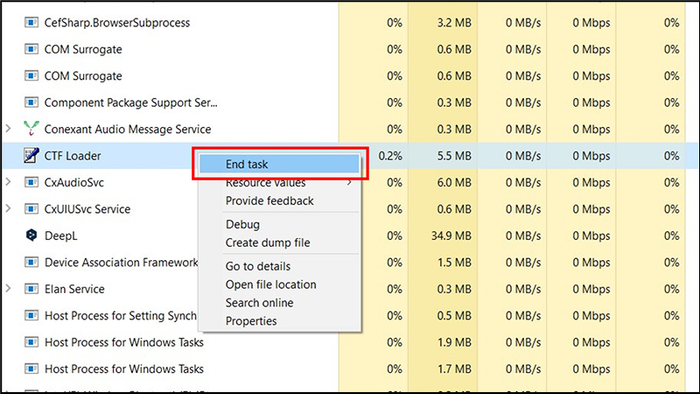
Task: Expand the CxUIUSvc Service group
Action: click(x=8, y=209)
